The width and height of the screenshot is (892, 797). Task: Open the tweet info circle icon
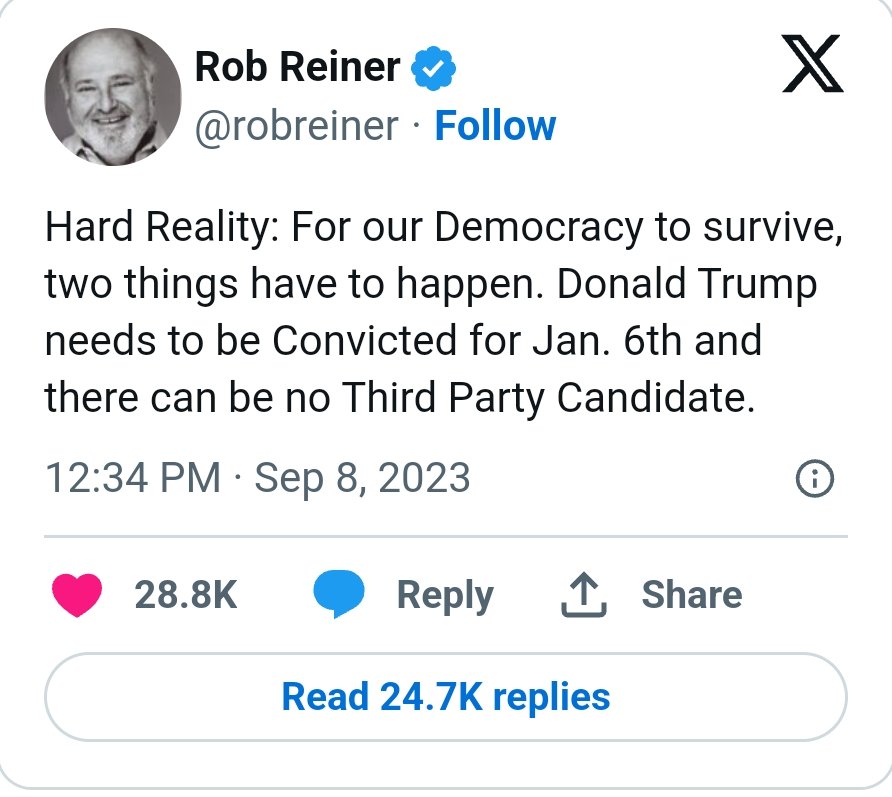point(814,479)
